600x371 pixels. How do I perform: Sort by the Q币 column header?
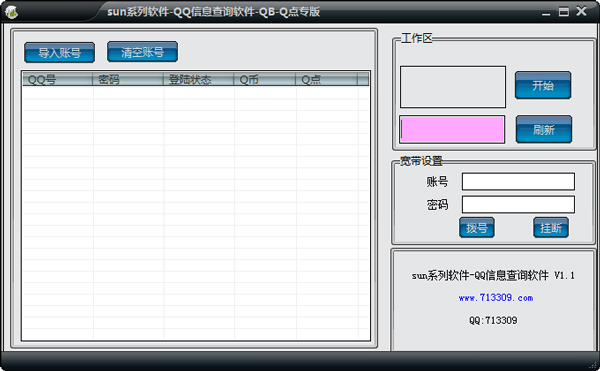click(x=264, y=80)
